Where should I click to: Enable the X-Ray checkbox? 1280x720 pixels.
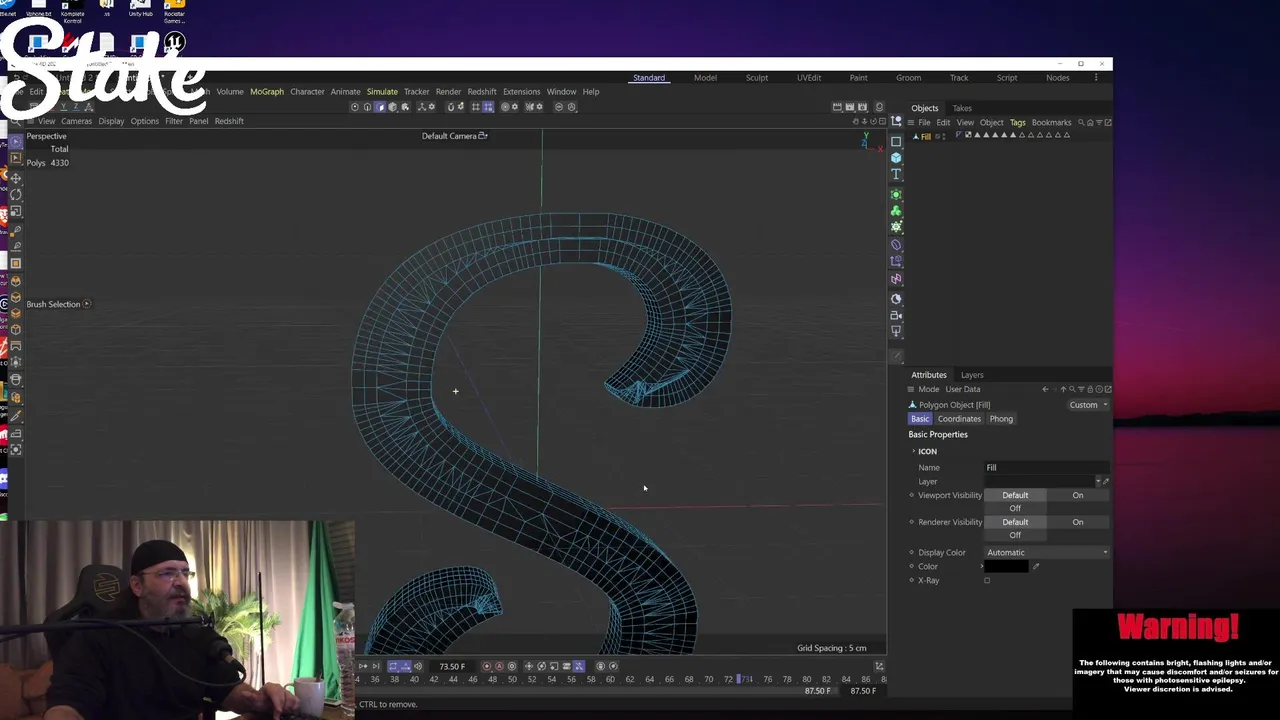(987, 580)
